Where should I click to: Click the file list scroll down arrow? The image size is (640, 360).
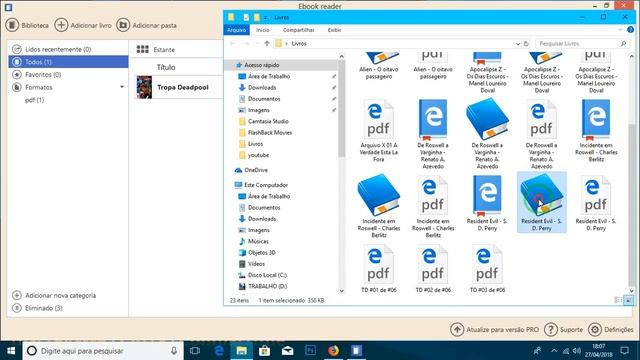(632, 291)
